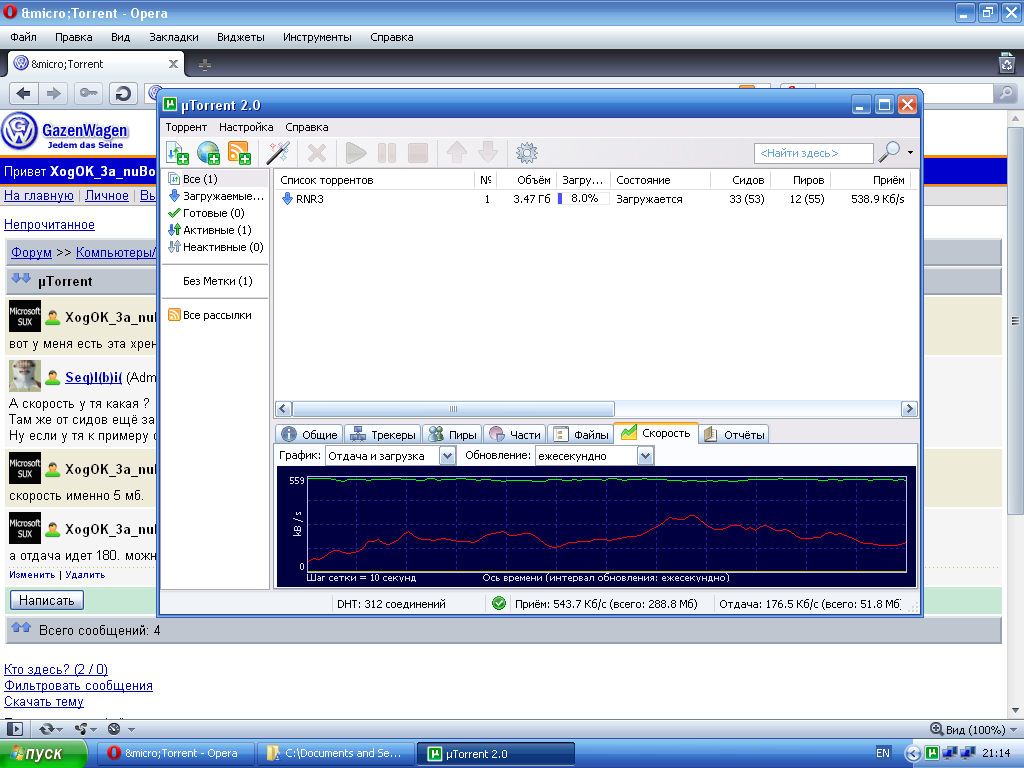Switch to C:\Documents and Se… taskbar window
This screenshot has width=1024, height=768.
[336, 754]
